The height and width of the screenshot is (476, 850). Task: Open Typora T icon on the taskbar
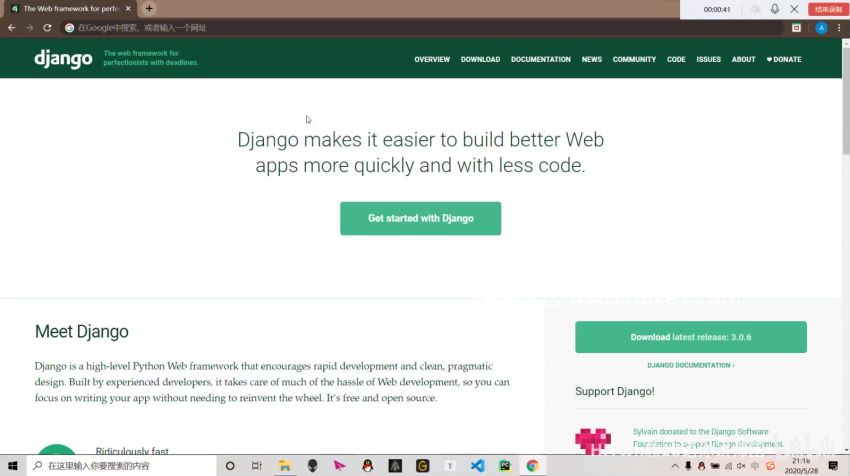point(450,466)
